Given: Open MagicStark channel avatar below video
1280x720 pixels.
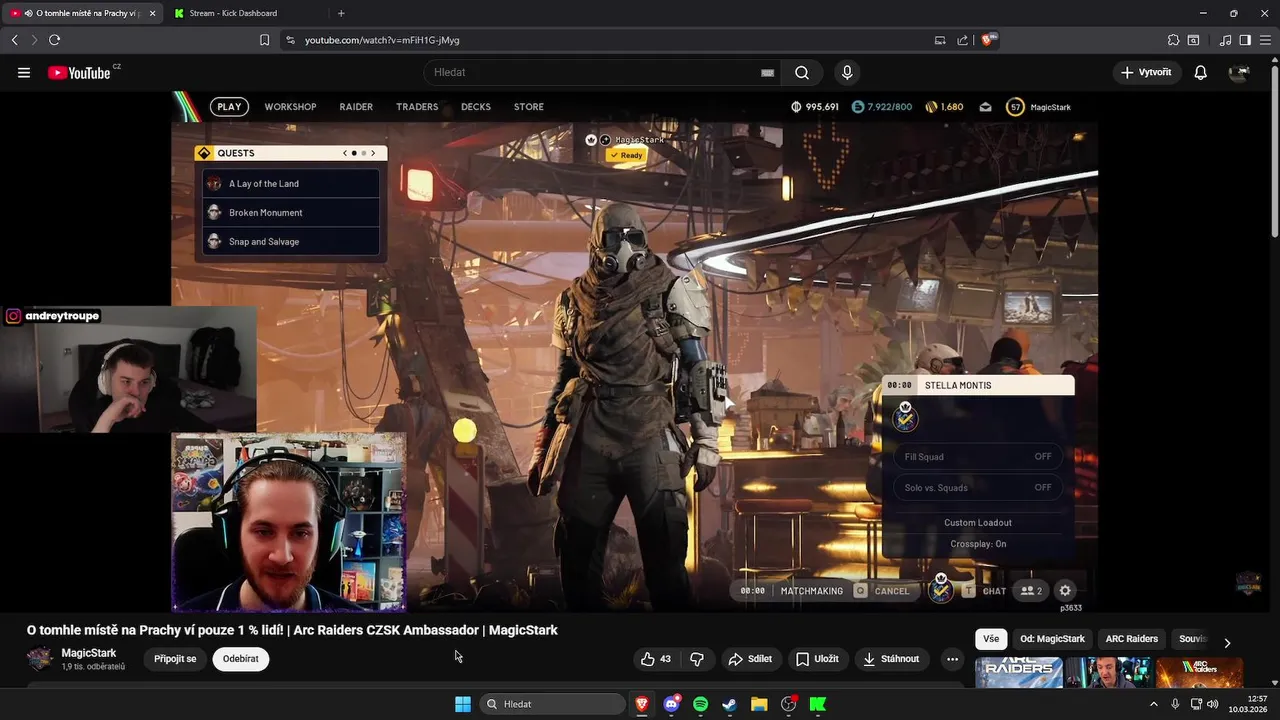Looking at the screenshot, I should tap(40, 658).
